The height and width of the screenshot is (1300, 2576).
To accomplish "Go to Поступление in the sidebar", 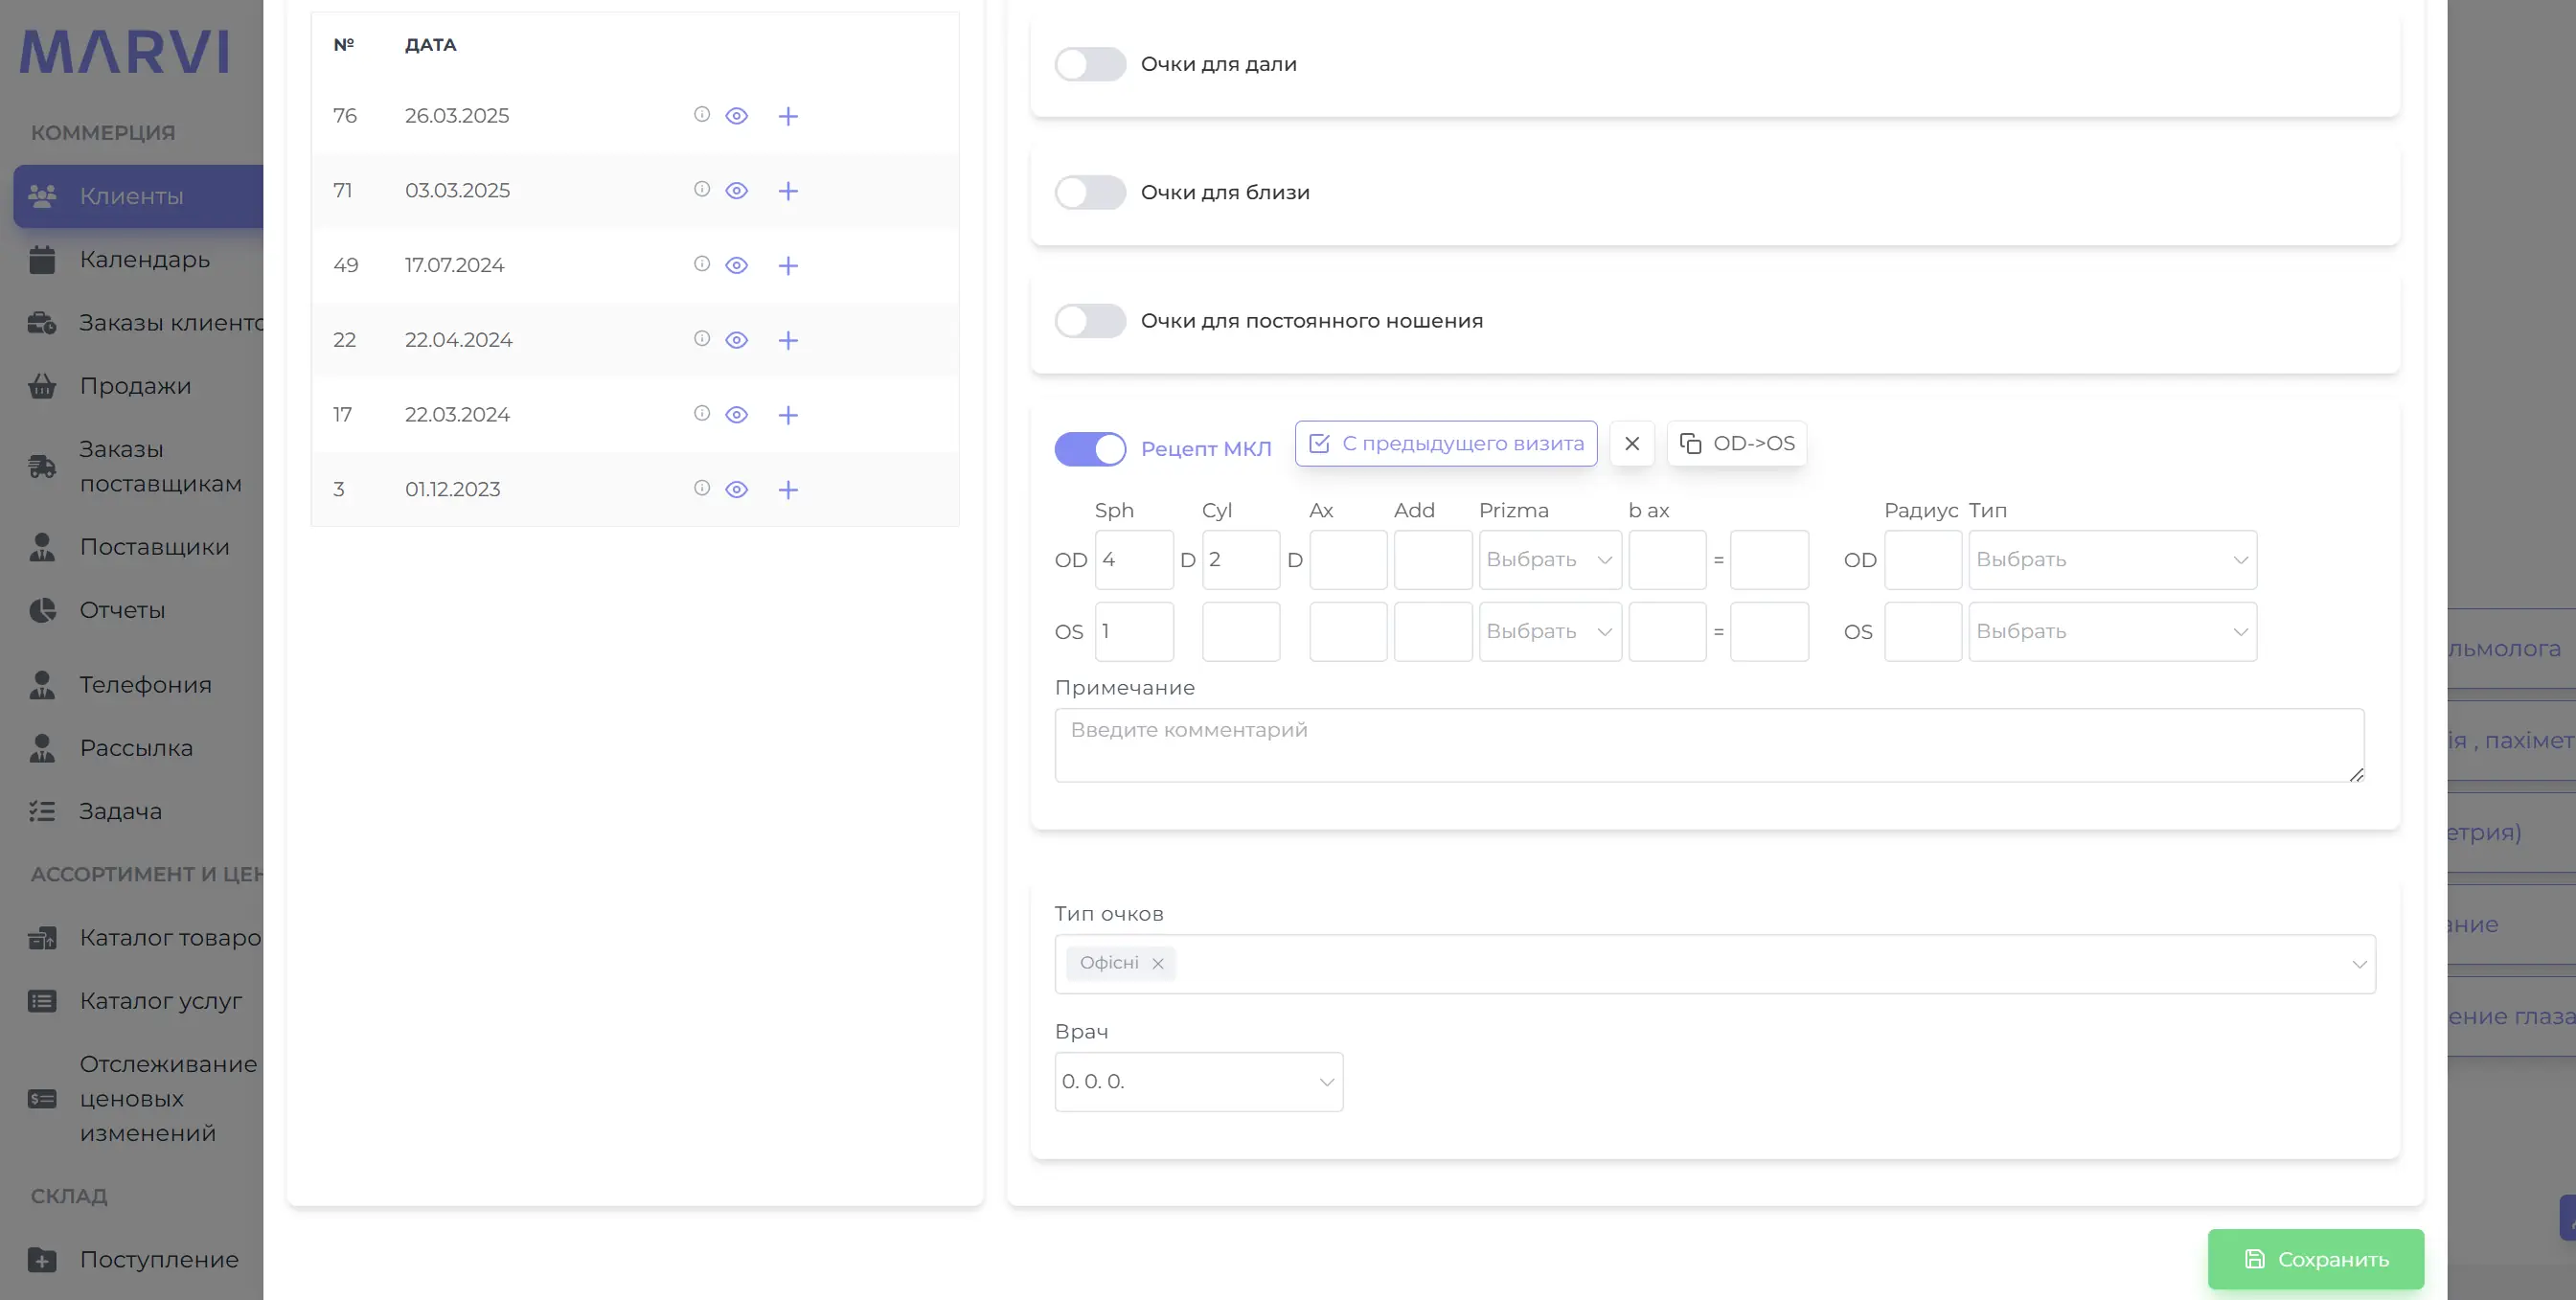I will click(159, 1260).
